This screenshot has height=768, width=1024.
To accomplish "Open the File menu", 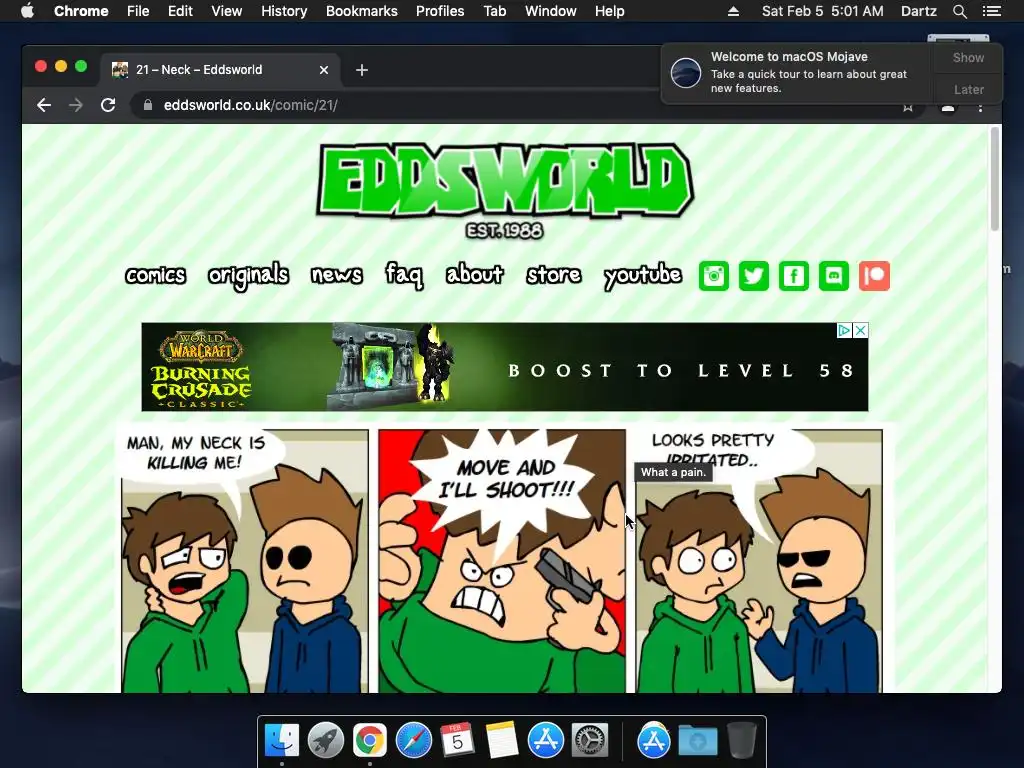I will click(x=138, y=11).
